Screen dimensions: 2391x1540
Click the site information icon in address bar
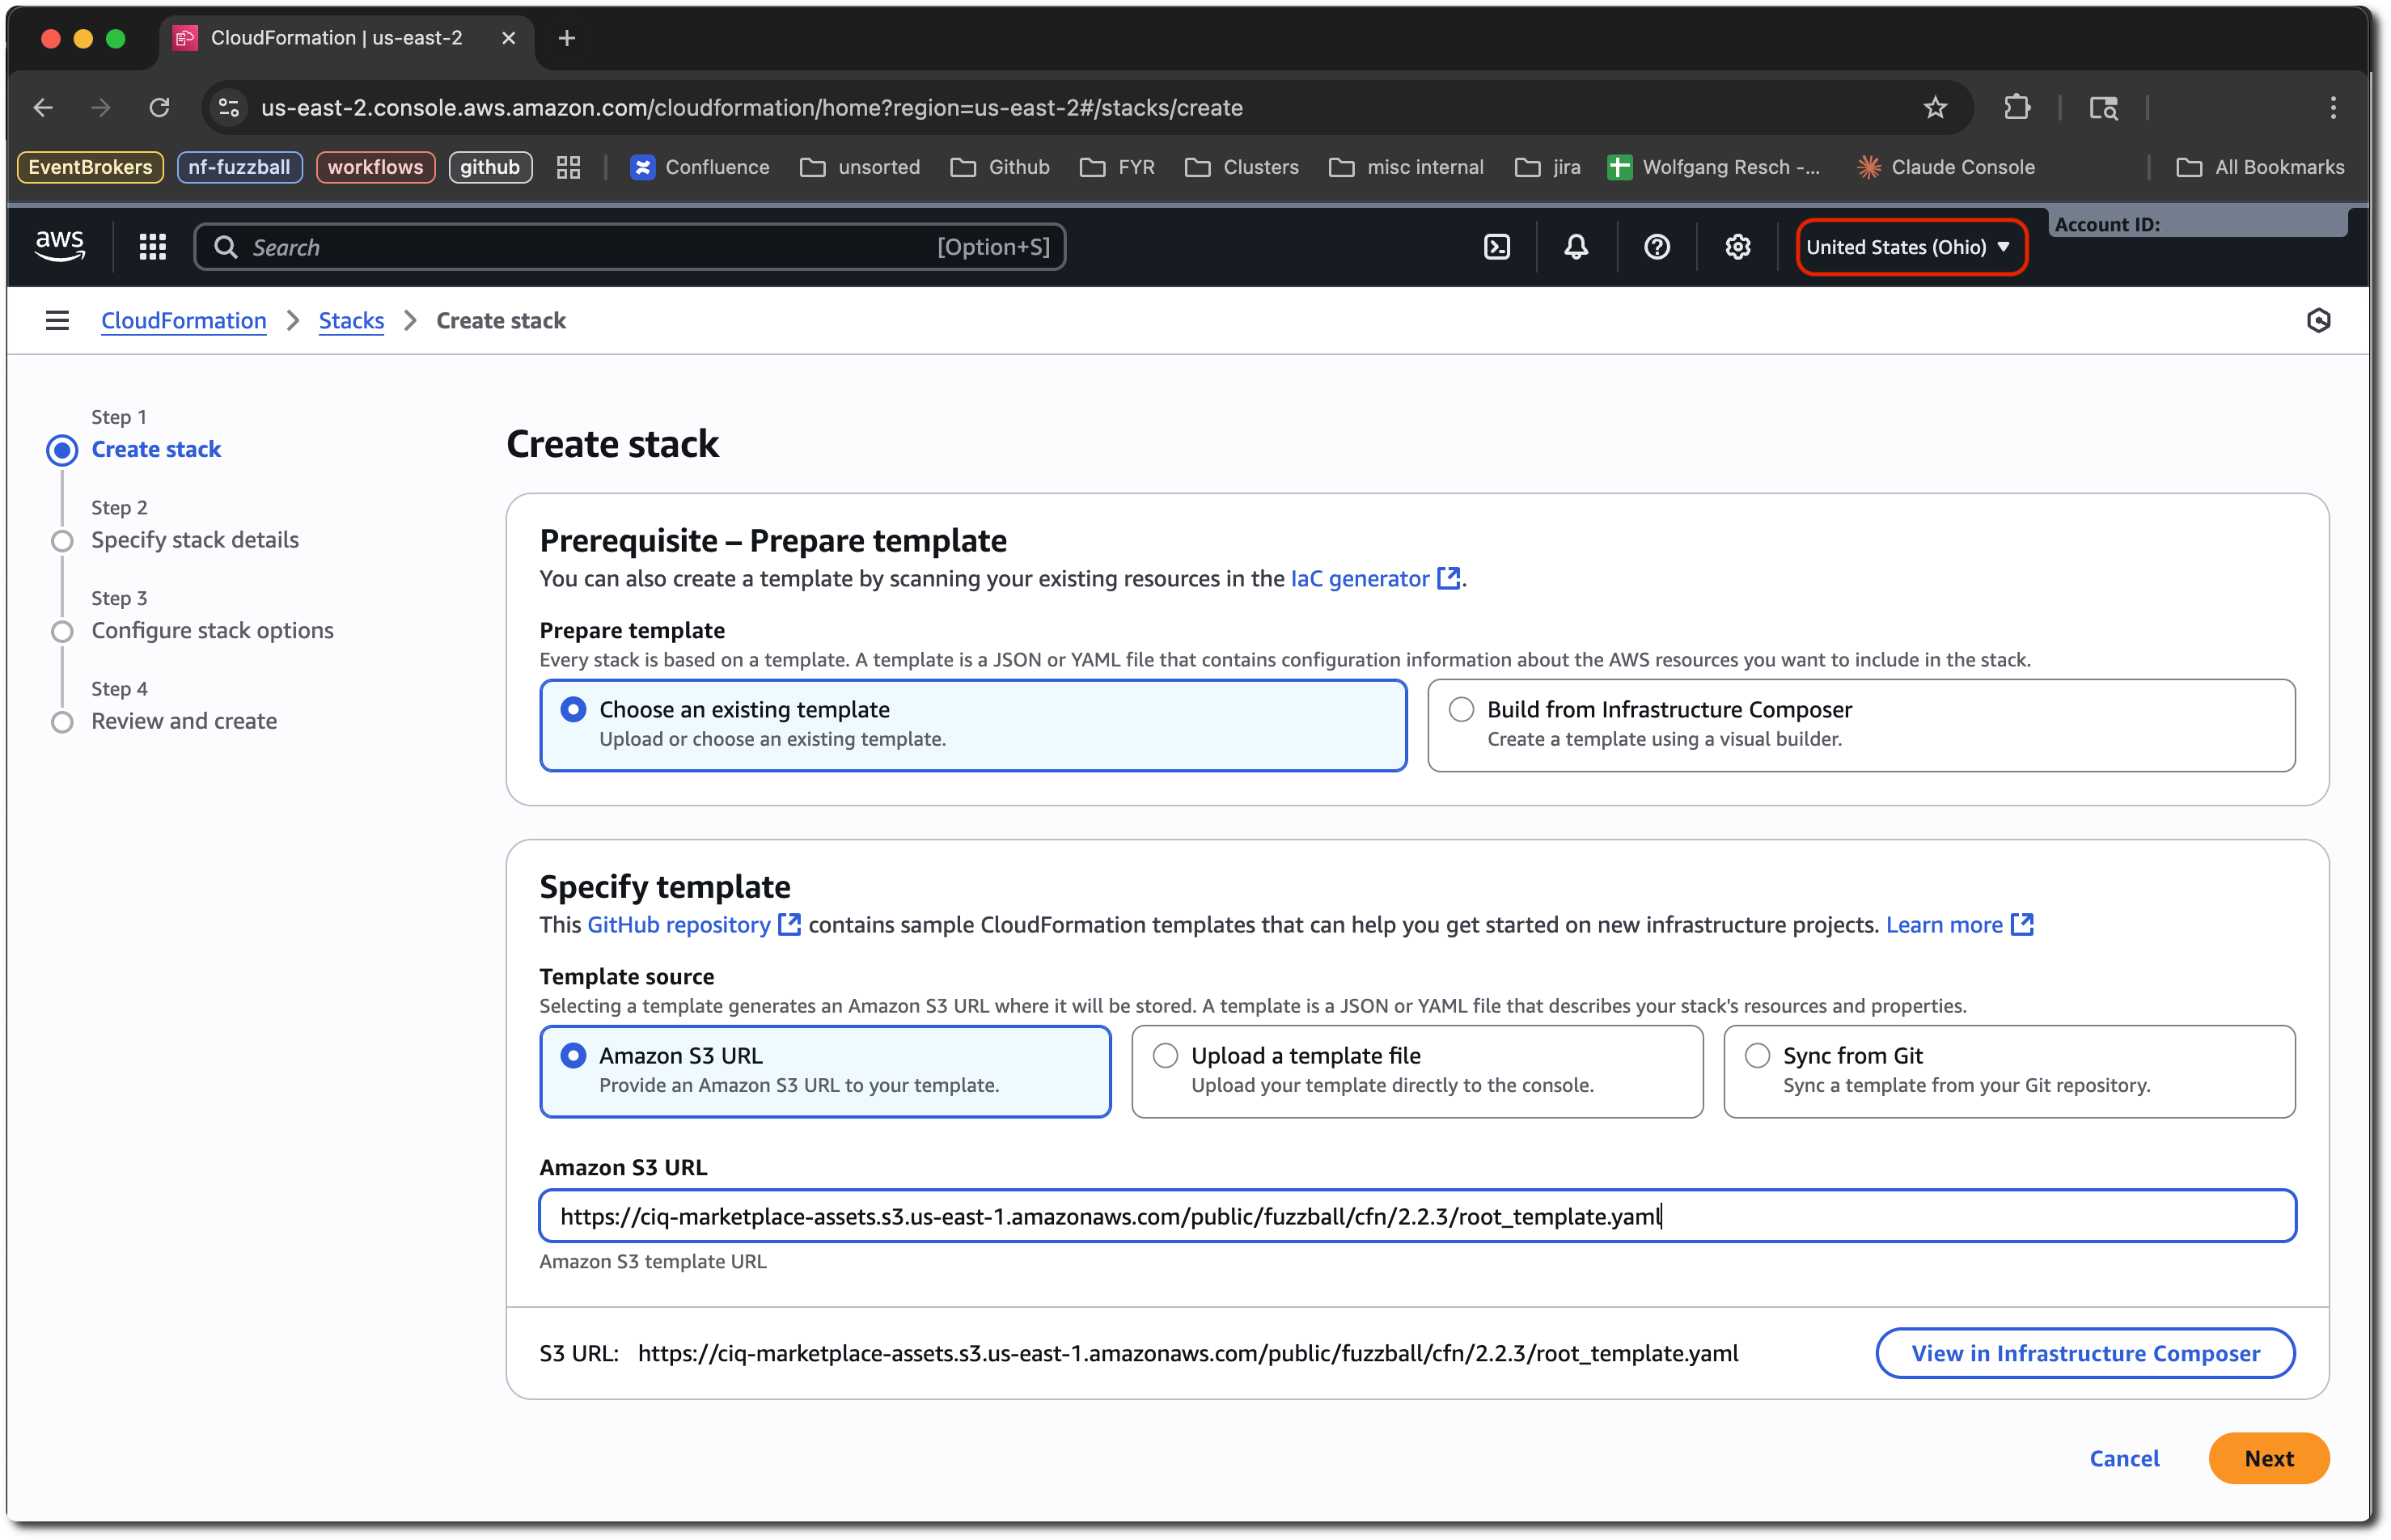[x=229, y=107]
